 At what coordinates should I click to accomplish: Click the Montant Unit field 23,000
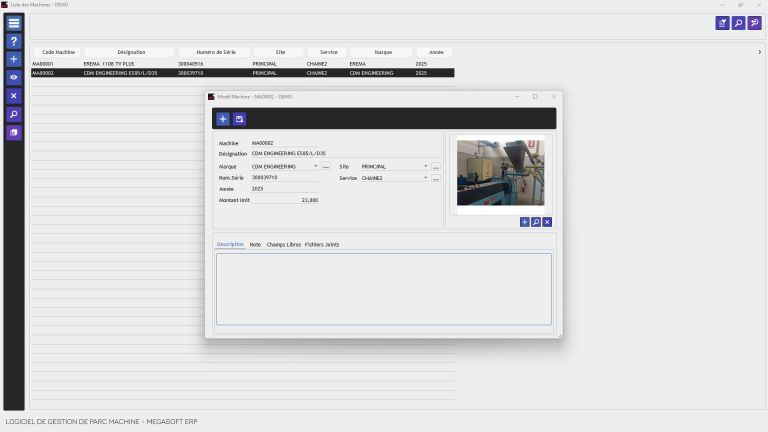pos(285,200)
